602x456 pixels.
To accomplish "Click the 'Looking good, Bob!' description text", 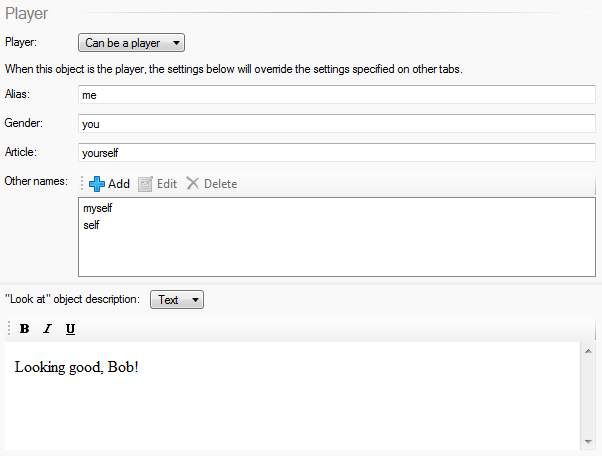I will pyautogui.click(x=76, y=367).
